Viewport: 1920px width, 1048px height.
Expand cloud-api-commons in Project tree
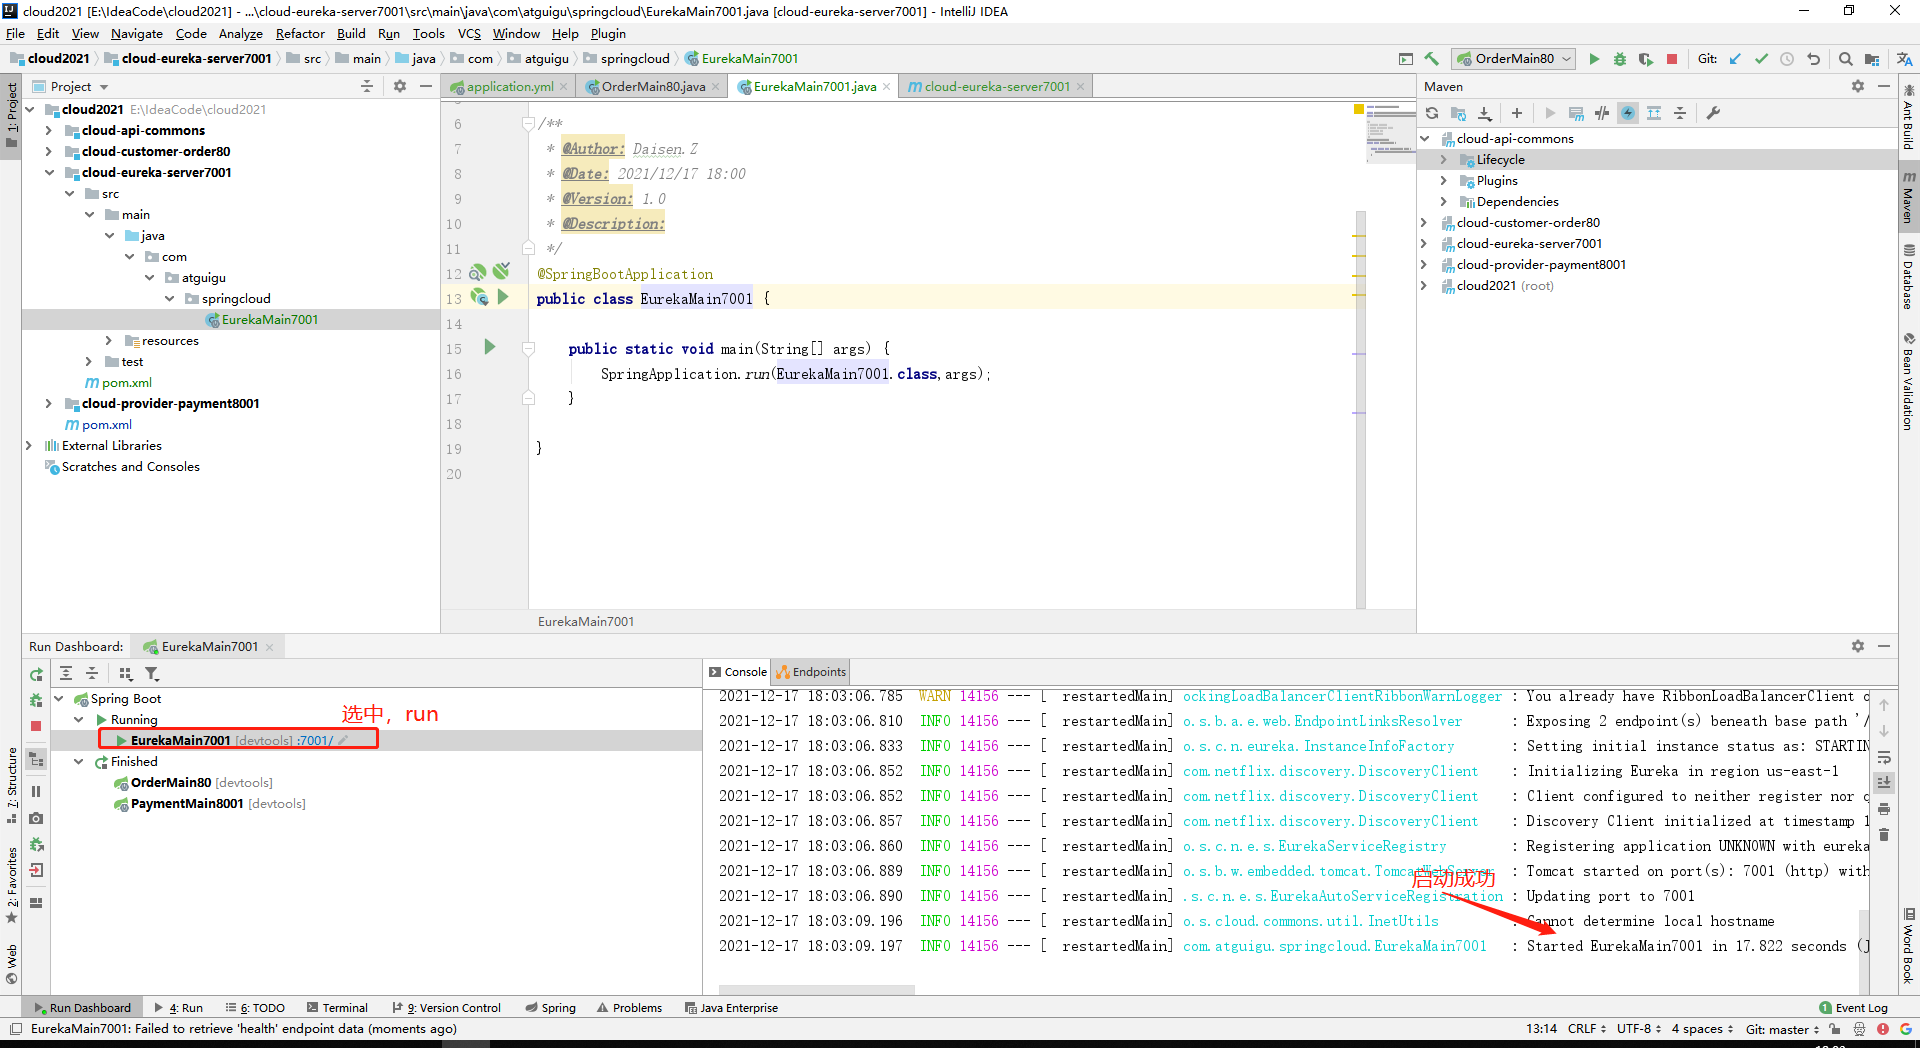48,131
